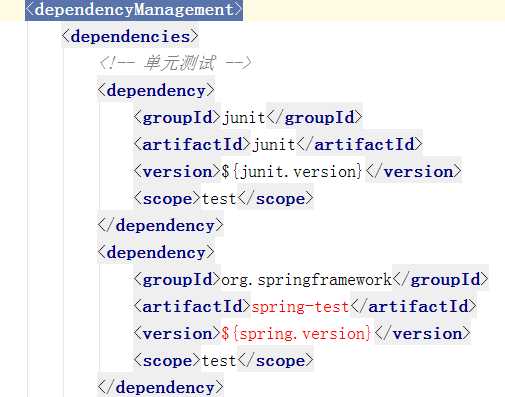Click opening version tag before ${junit.version}
The width and height of the screenshot is (505, 397).
(x=177, y=172)
